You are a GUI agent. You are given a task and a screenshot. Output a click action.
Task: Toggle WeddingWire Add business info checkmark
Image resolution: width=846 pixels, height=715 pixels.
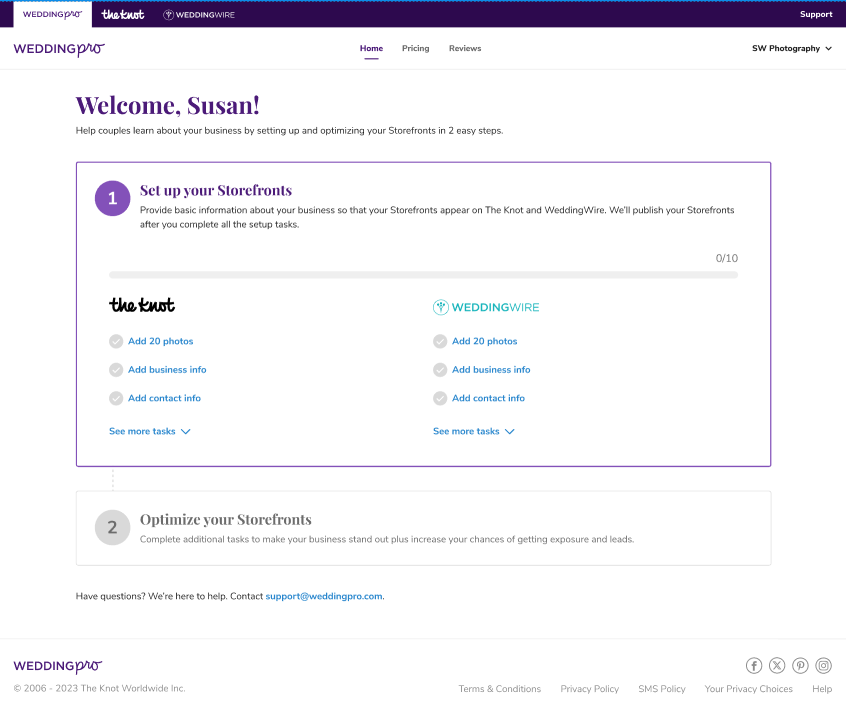[x=440, y=370]
